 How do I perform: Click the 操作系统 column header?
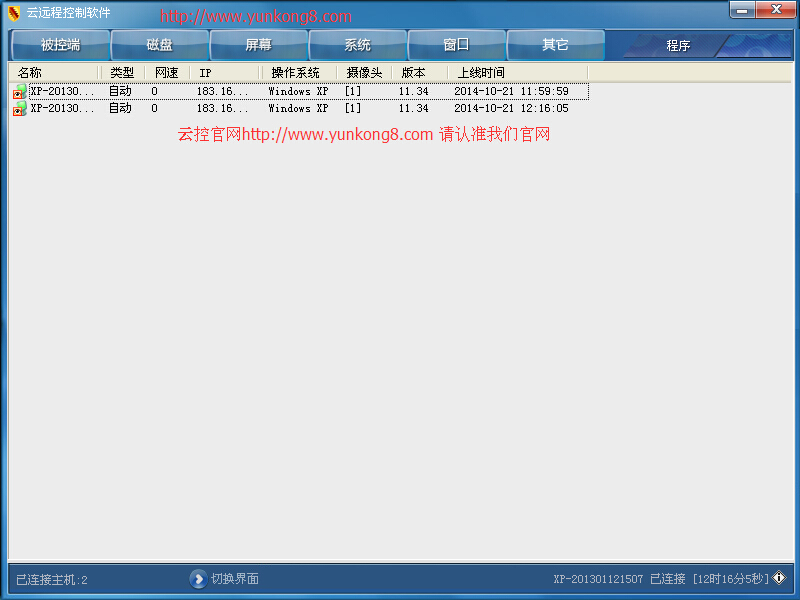[x=299, y=73]
